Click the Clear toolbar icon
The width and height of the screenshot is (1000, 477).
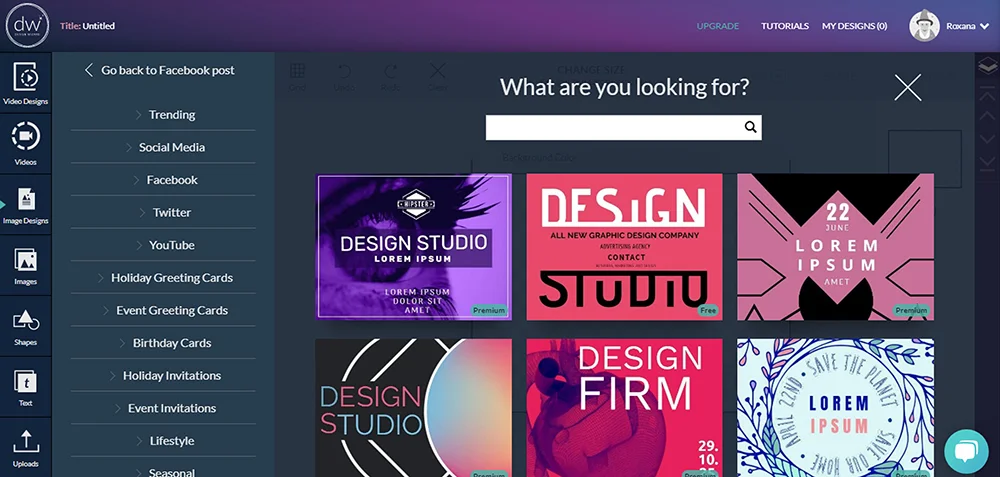tap(438, 77)
